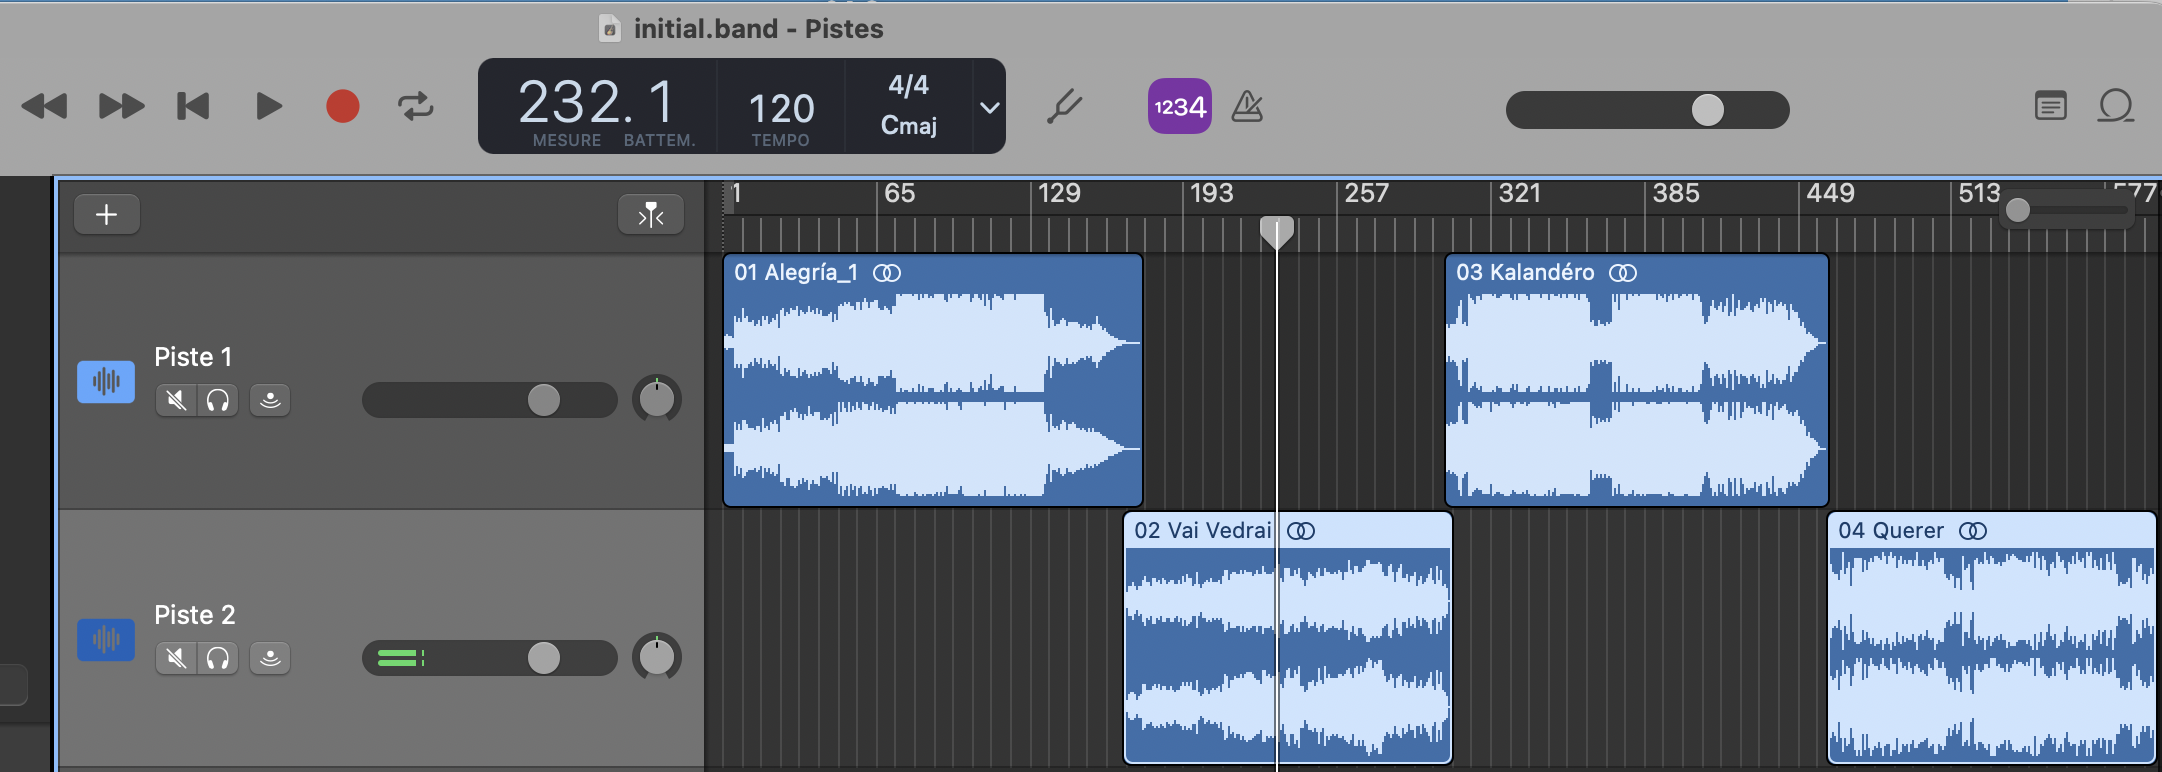Click Piste 1 volume slider knob
Screen dimensions: 2162x772
[544, 400]
